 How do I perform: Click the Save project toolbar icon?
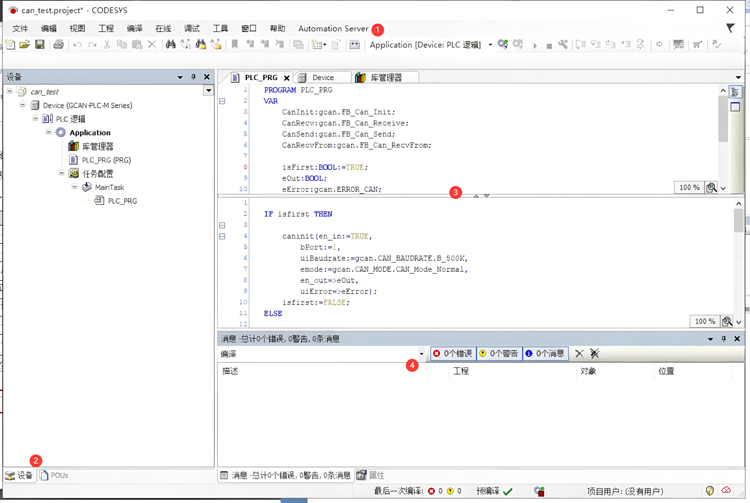pyautogui.click(x=40, y=45)
